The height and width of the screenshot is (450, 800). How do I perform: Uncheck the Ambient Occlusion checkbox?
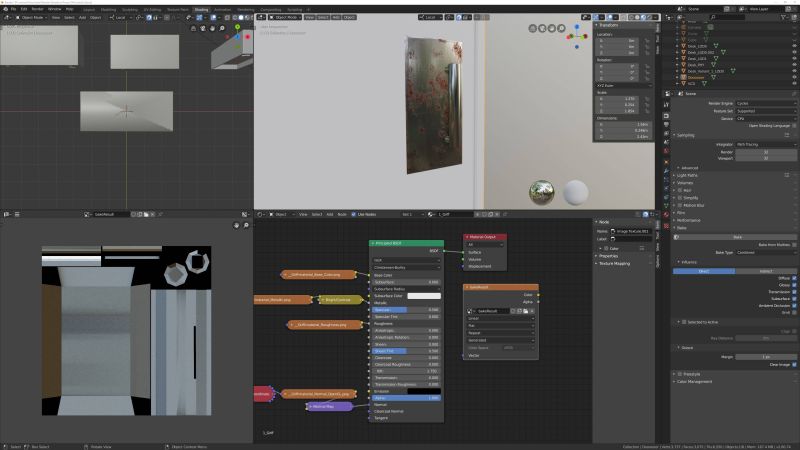[794, 306]
